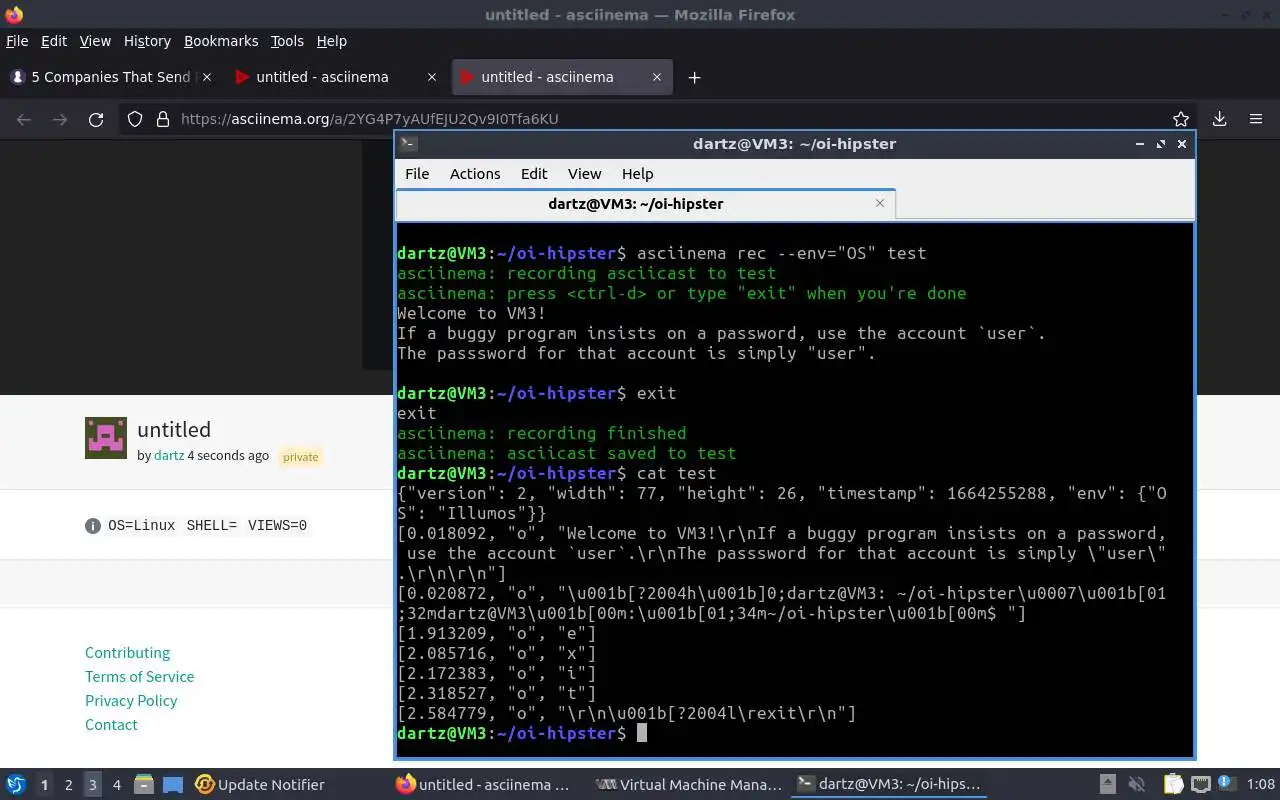Open a new Firefox tab with plus button

pos(695,77)
